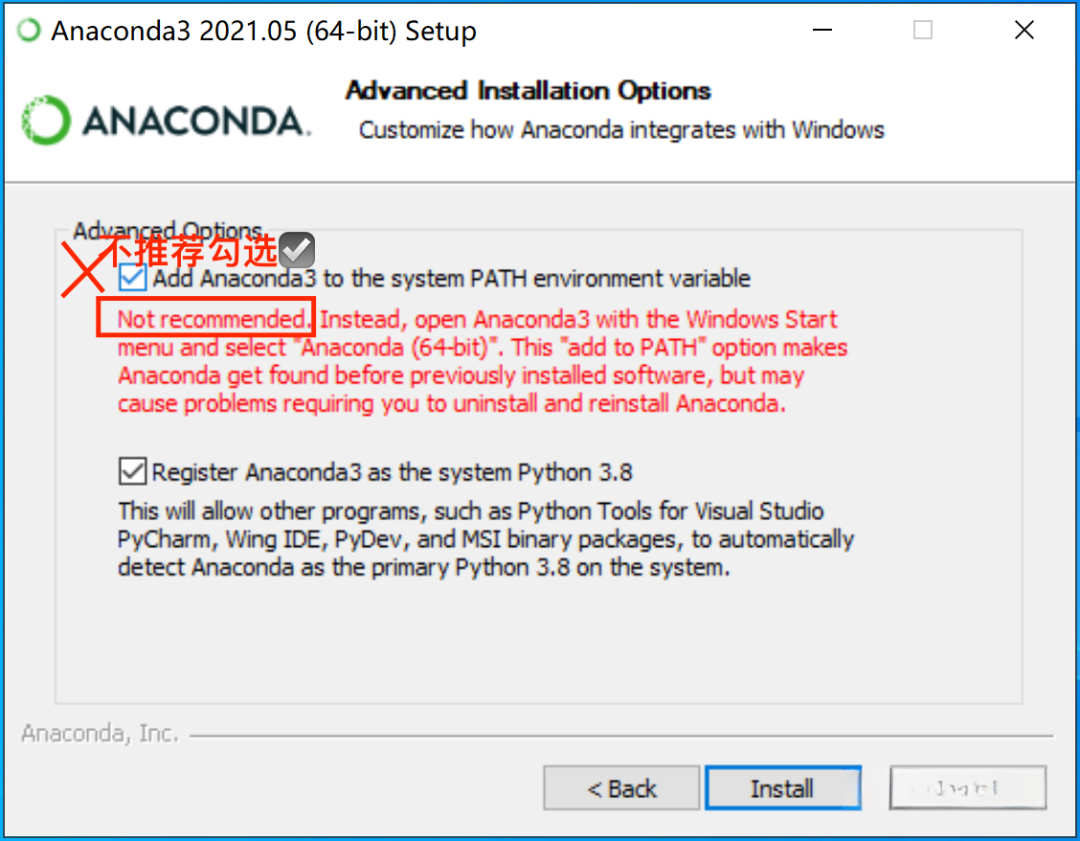Screen dimensions: 1080x841
Task: Click the boxed "Not recommended." warning text
Action: (x=206, y=319)
